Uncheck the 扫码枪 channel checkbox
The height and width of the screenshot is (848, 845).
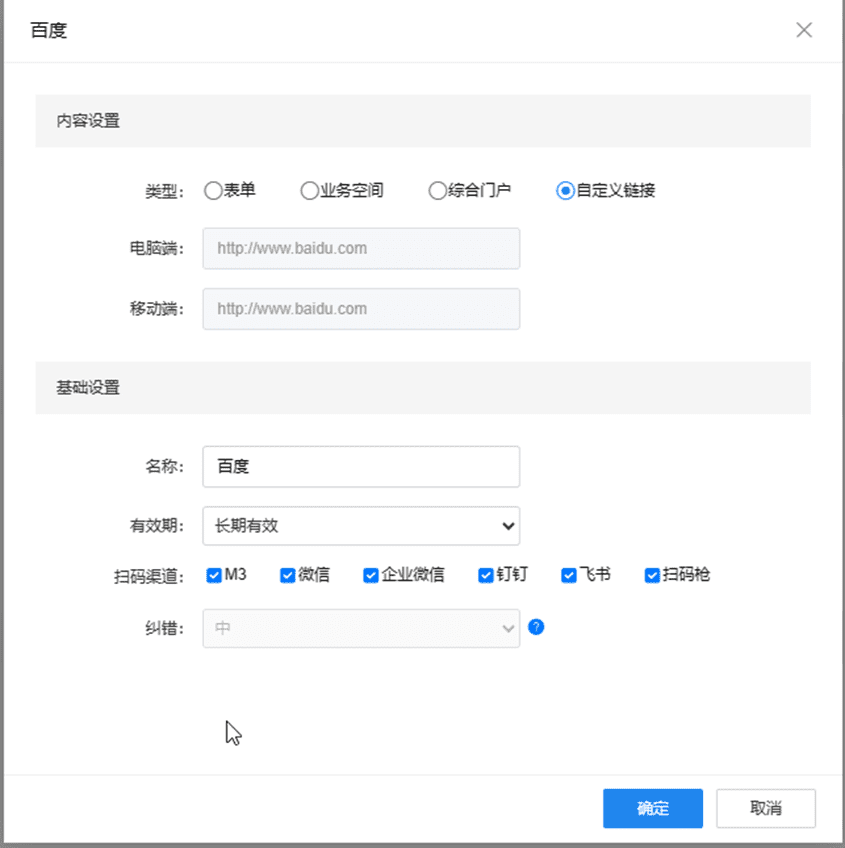click(x=652, y=575)
